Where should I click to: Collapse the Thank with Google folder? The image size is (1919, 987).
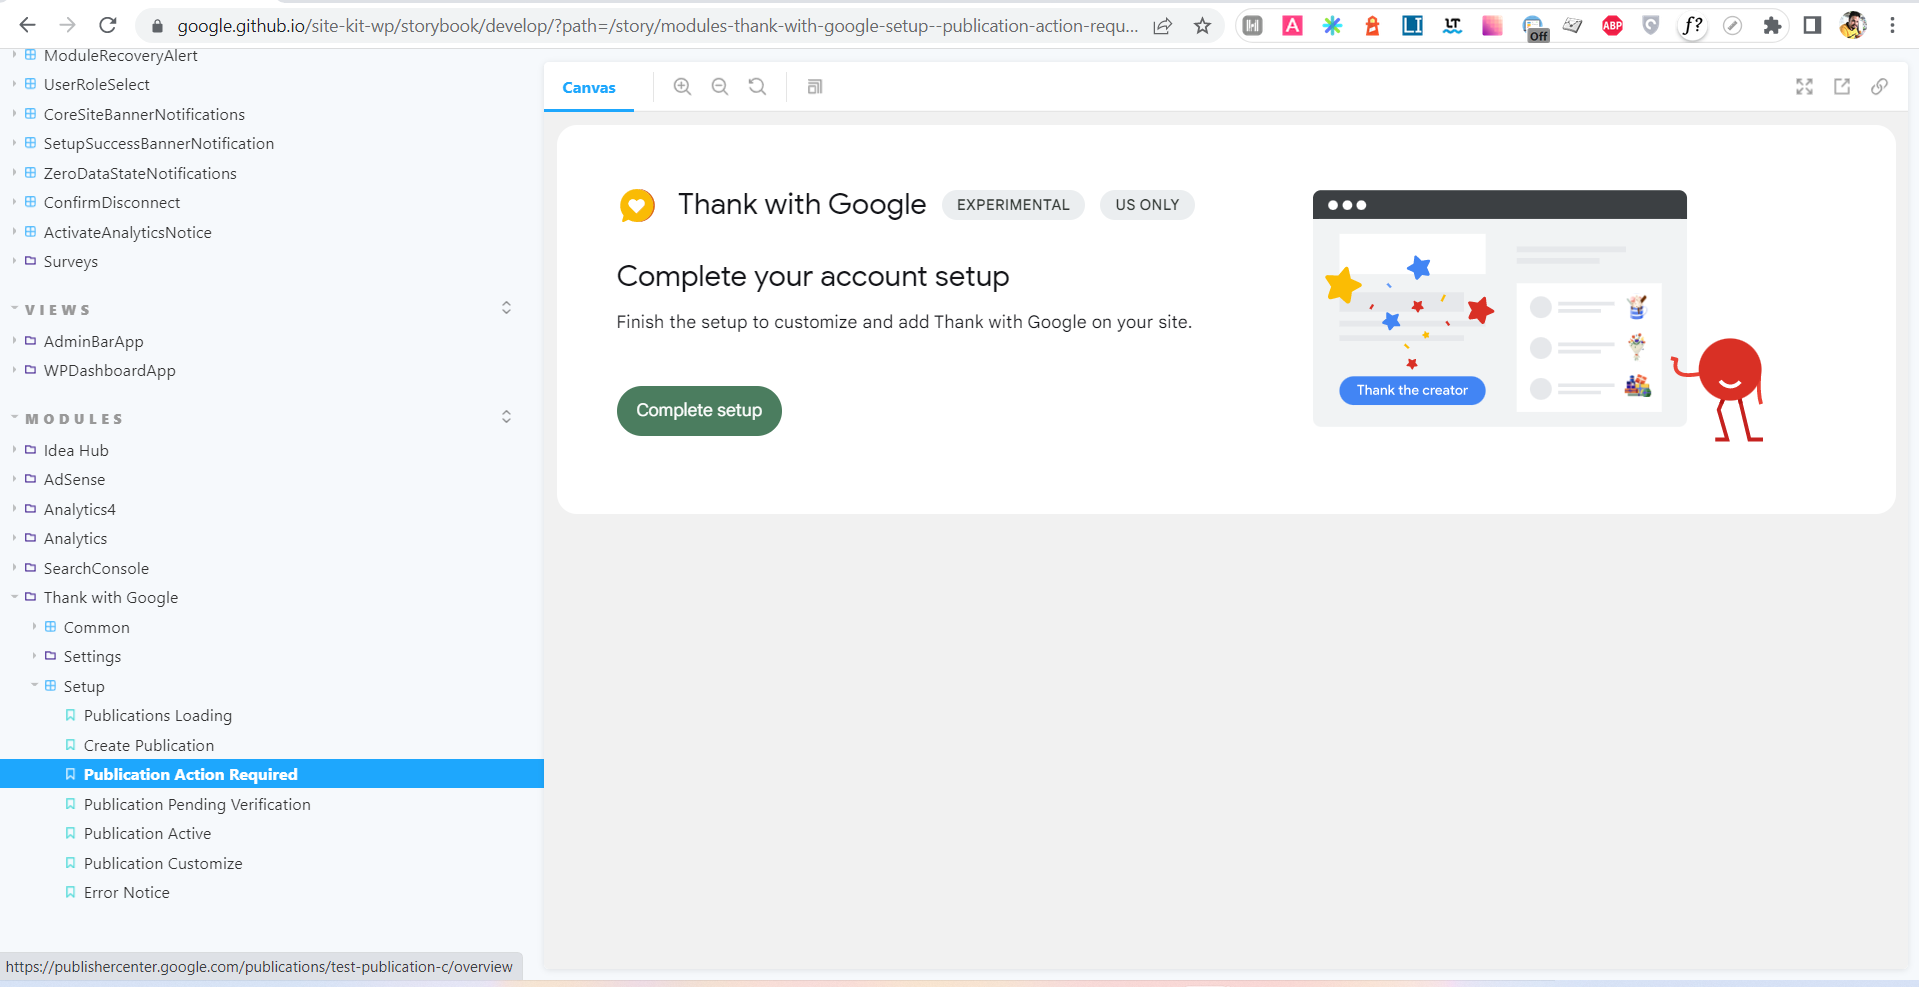pyautogui.click(x=110, y=598)
